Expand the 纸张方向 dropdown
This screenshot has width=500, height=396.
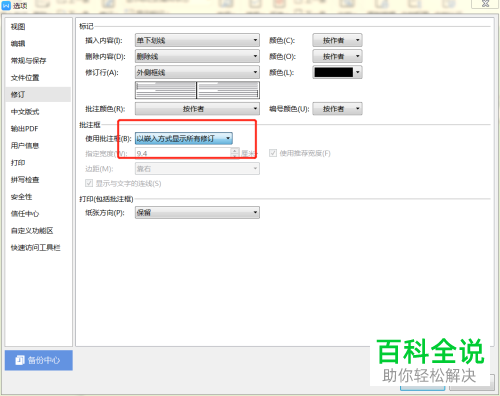(197, 212)
